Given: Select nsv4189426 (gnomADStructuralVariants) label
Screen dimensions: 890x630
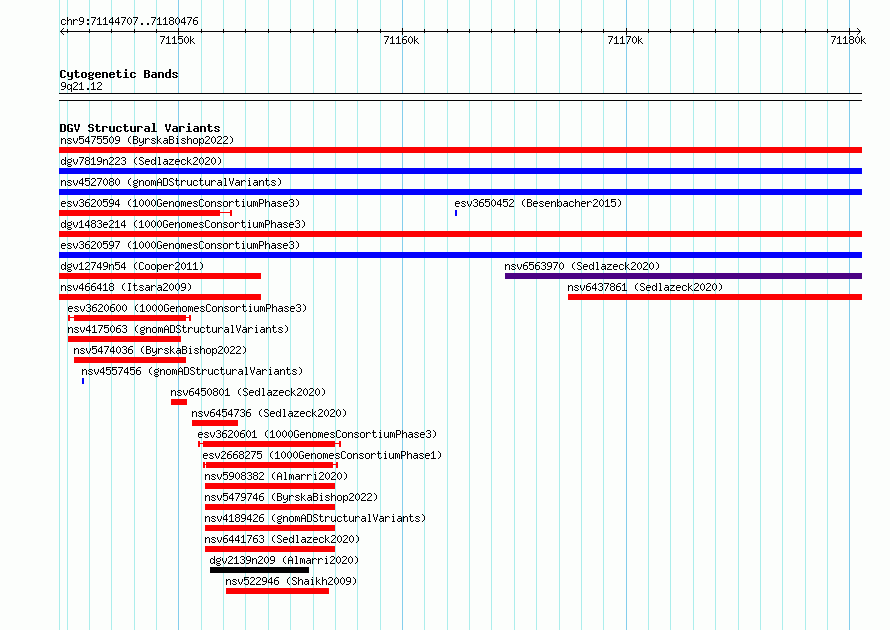Looking at the screenshot, I should pyautogui.click(x=315, y=518).
